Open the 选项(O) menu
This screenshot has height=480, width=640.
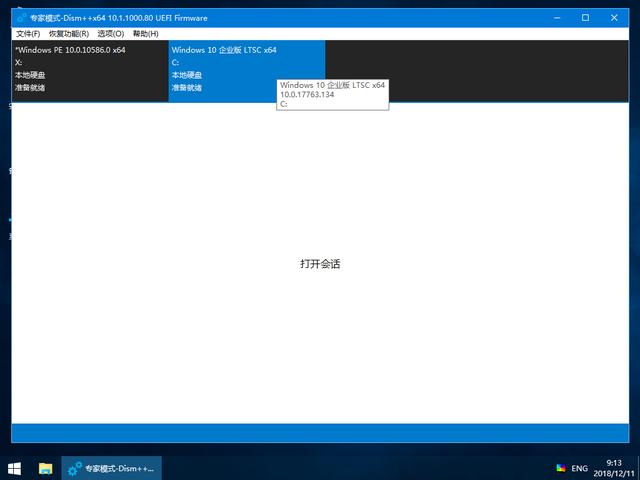point(111,33)
